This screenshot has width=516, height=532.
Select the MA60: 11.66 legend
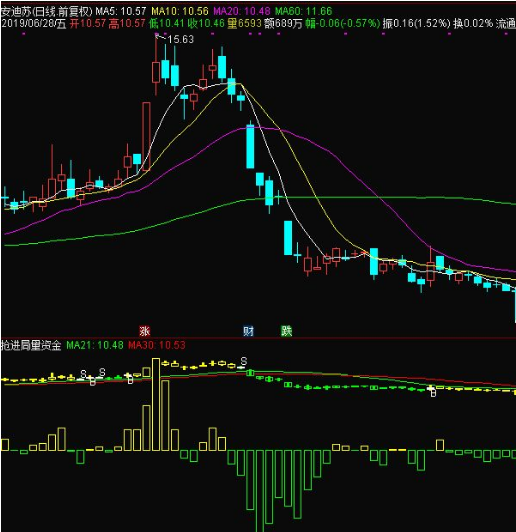point(304,11)
